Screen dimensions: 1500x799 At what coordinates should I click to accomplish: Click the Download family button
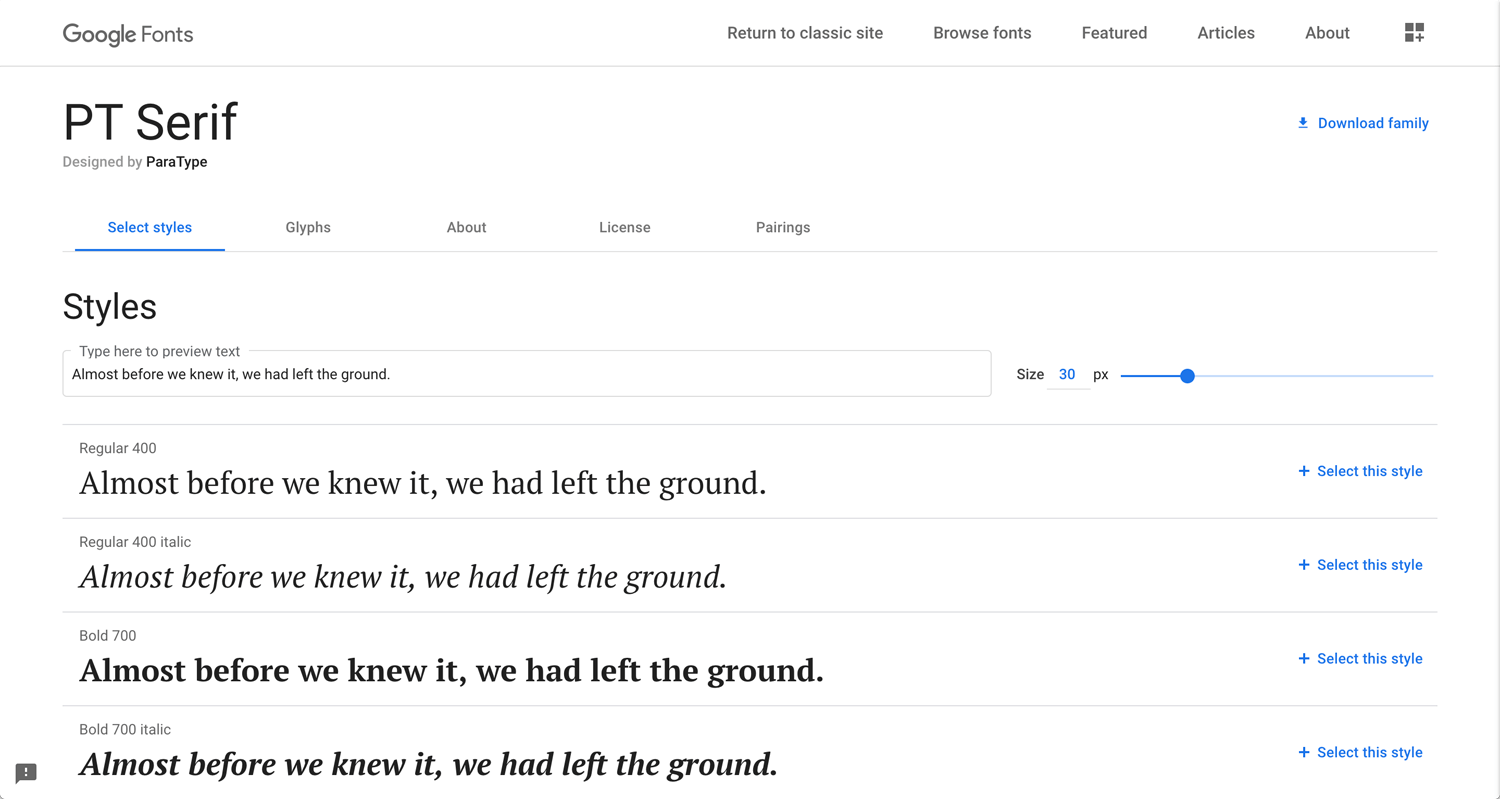click(x=1362, y=123)
